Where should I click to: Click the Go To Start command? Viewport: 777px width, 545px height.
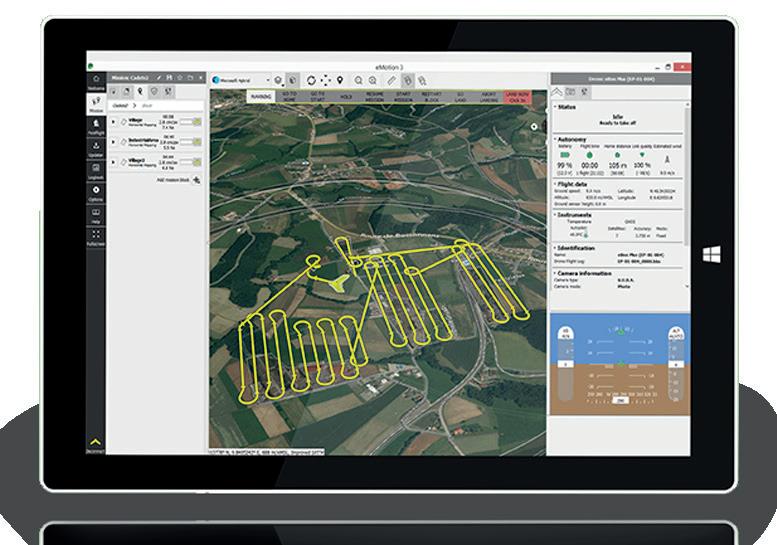click(317, 97)
